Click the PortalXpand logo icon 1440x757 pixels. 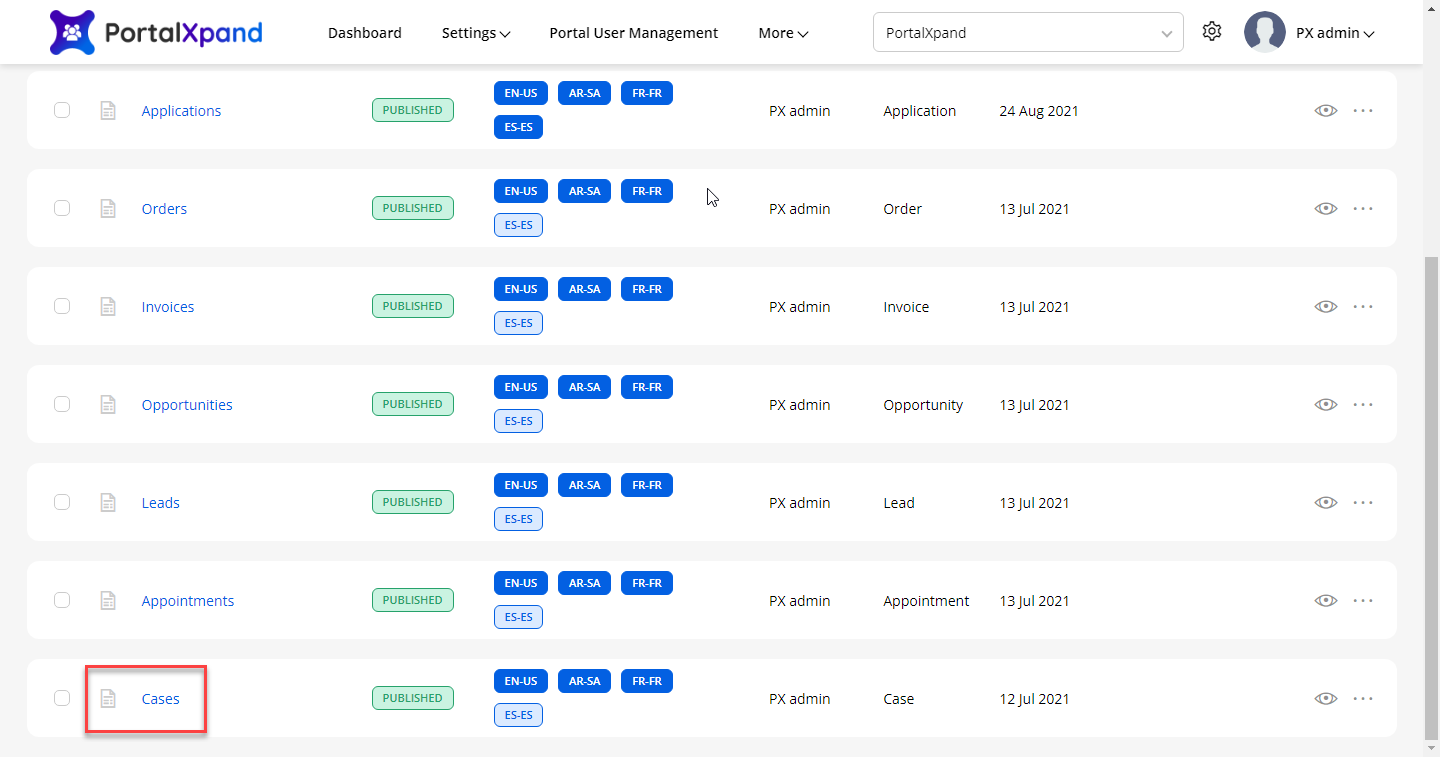pyautogui.click(x=72, y=32)
